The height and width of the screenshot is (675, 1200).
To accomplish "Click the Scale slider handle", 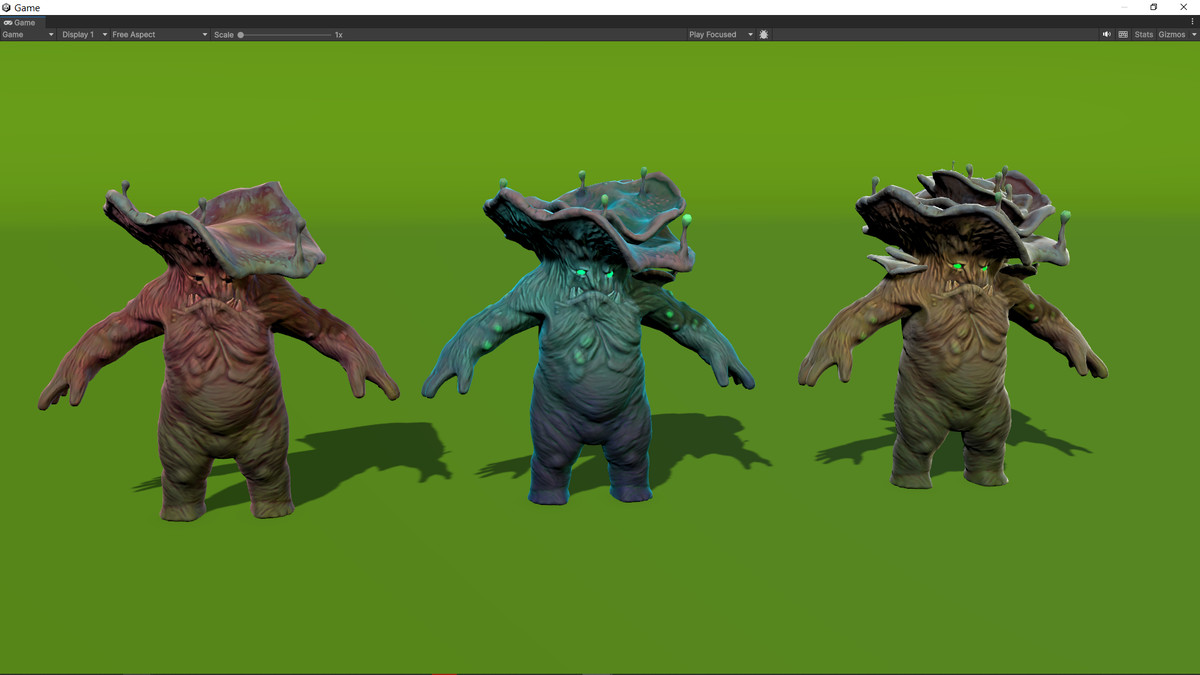I will [241, 34].
